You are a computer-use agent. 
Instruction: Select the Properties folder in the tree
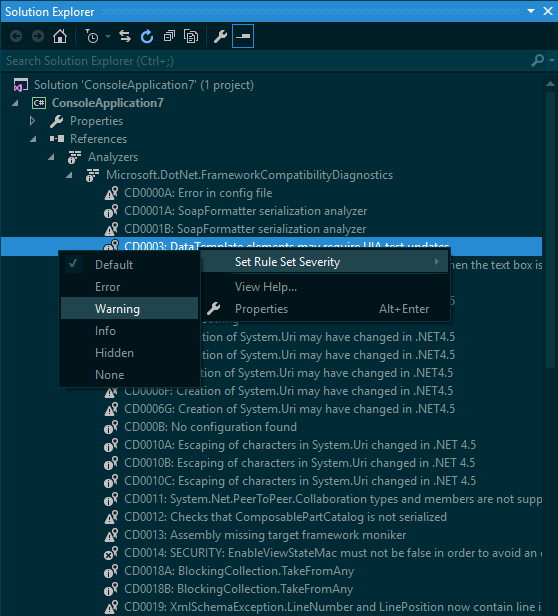click(96, 121)
